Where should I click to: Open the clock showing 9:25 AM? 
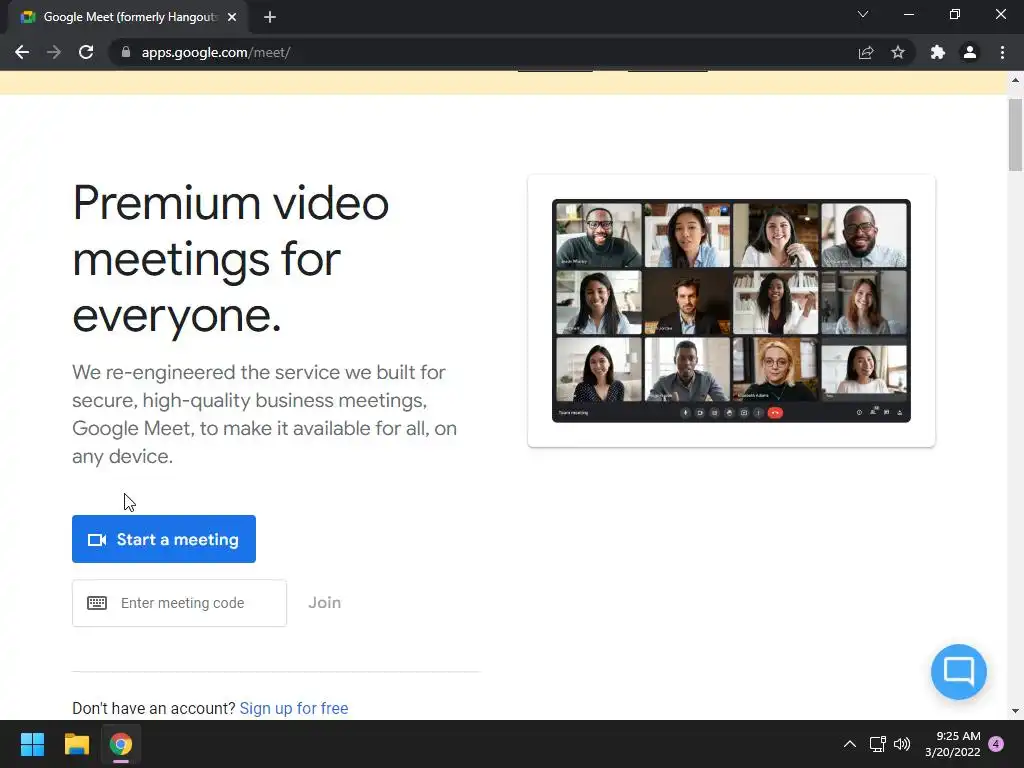click(x=953, y=744)
